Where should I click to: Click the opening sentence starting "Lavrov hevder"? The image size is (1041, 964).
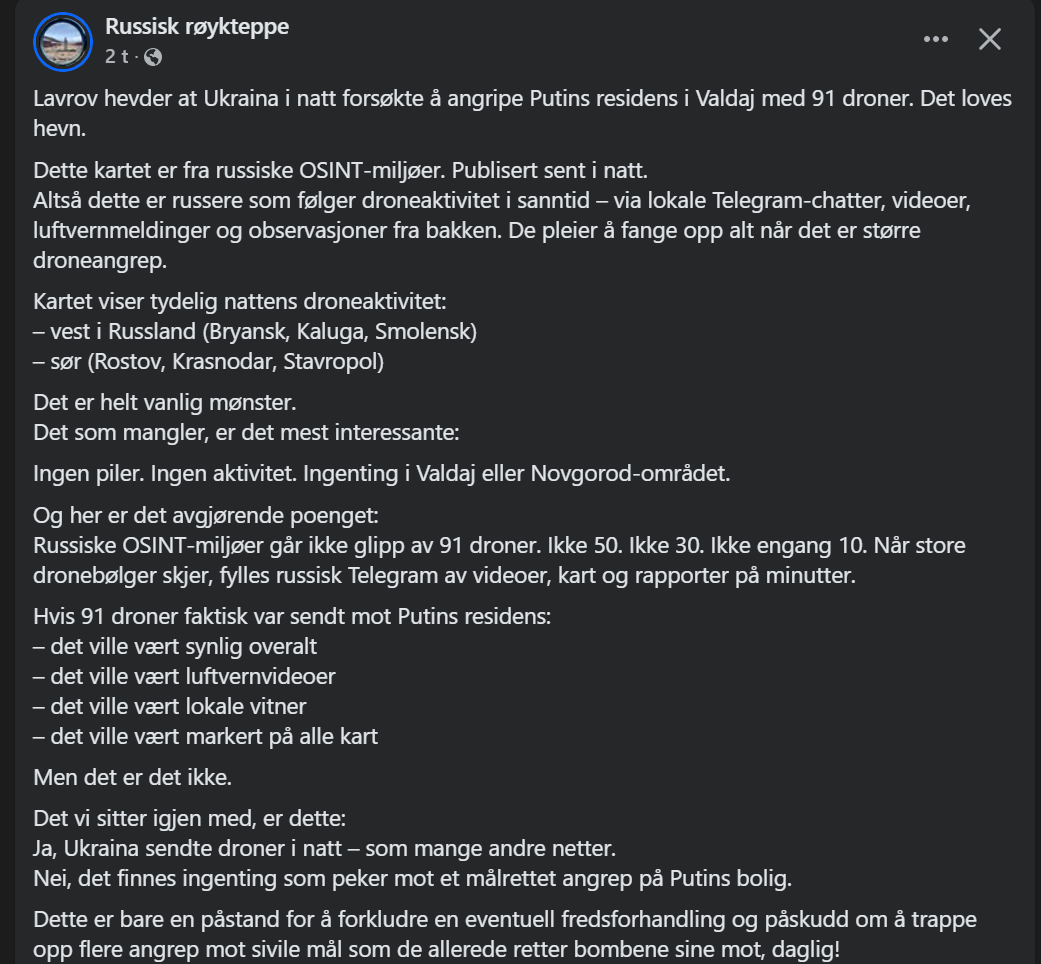[x=400, y=100]
